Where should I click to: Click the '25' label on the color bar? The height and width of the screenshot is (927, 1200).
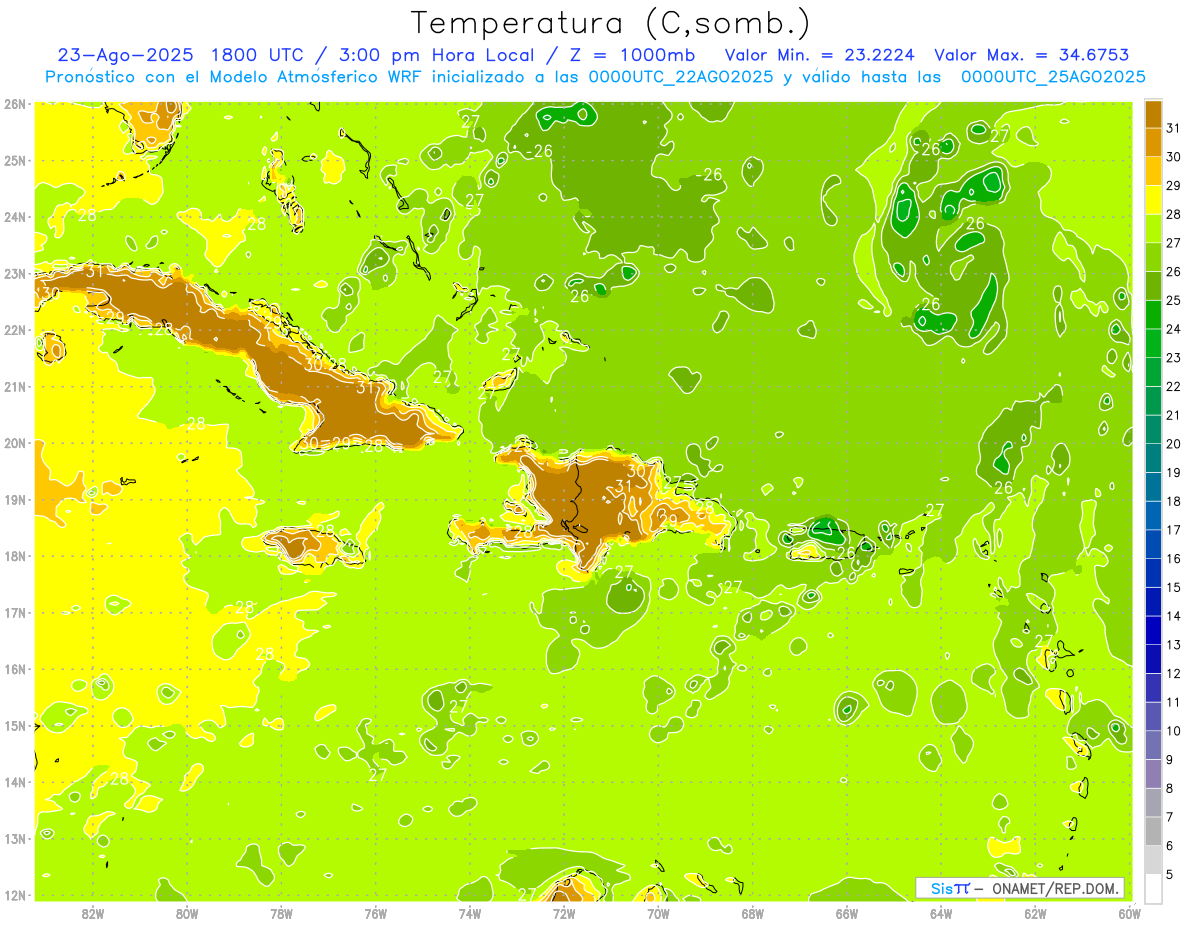(x=1174, y=300)
